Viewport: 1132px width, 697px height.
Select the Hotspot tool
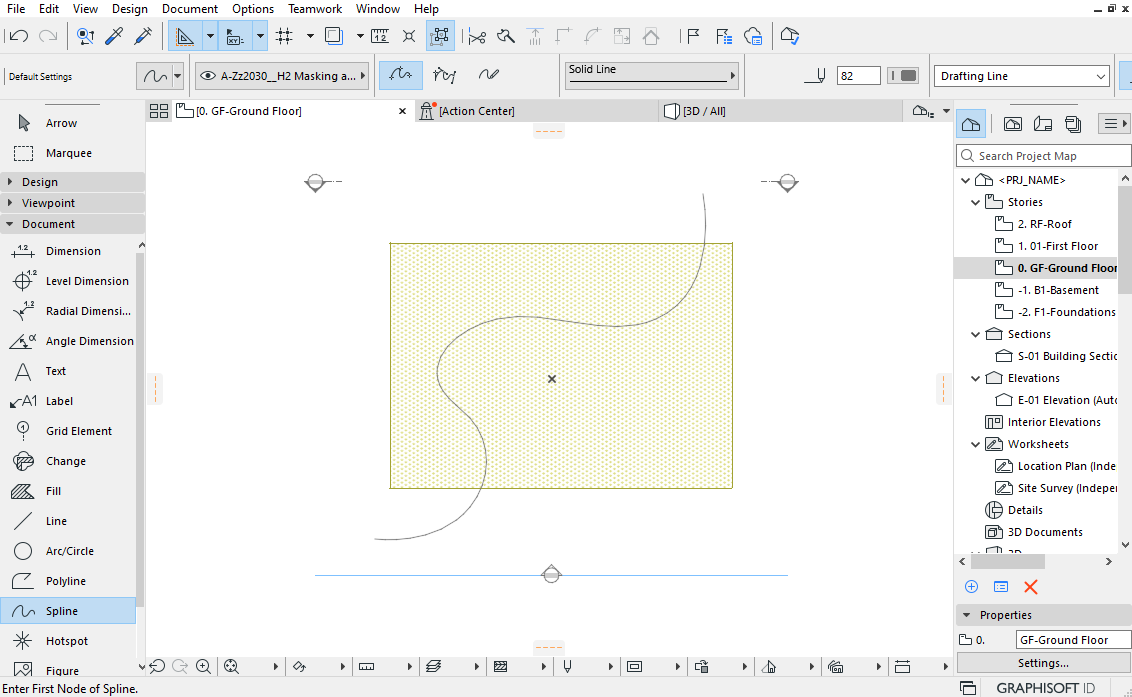coord(67,641)
